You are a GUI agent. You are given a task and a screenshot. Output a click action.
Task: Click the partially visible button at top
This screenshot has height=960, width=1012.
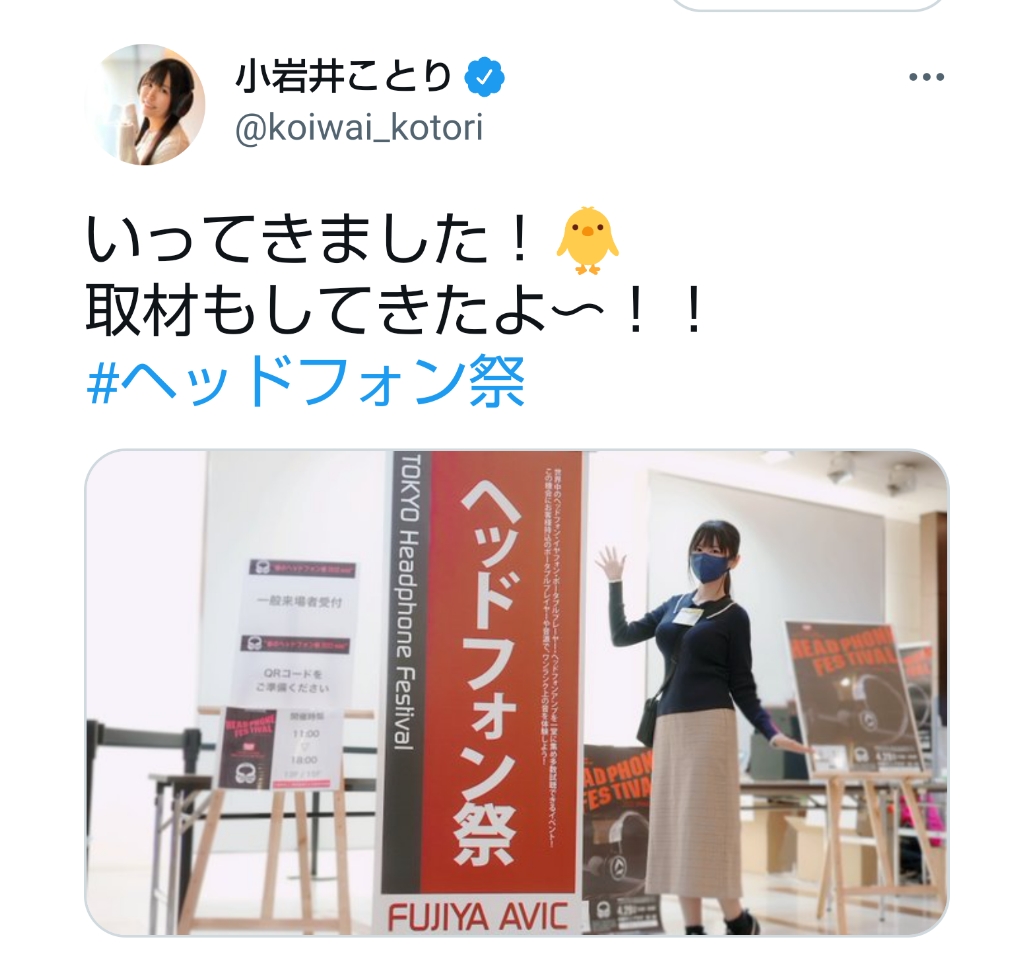point(809,5)
